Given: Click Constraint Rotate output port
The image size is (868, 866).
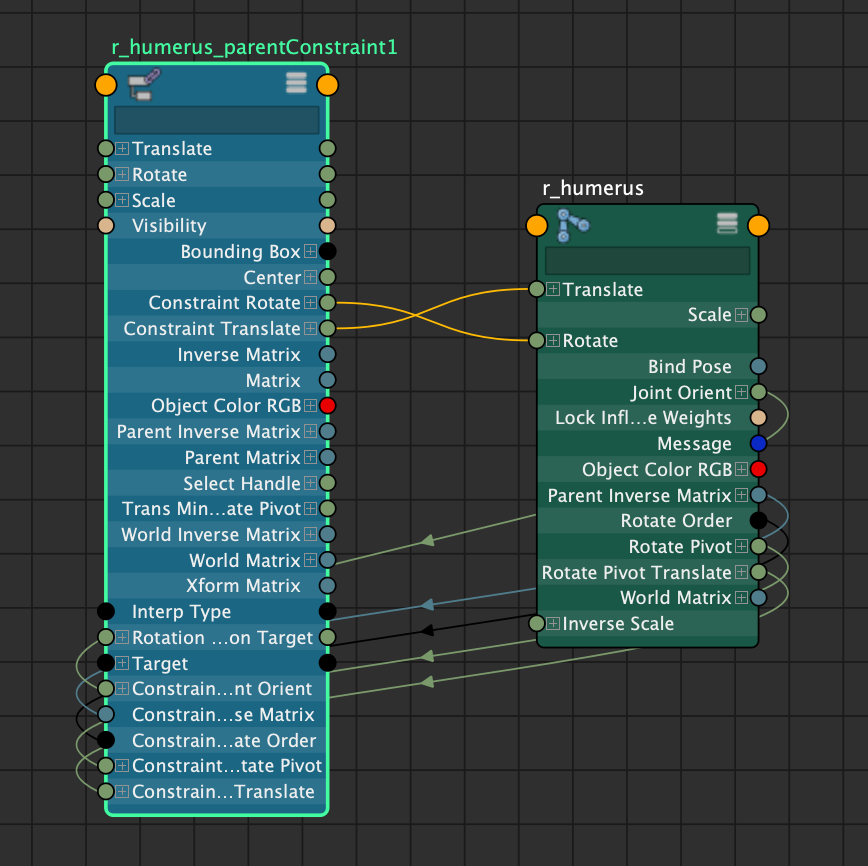Looking at the screenshot, I should pos(327,303).
